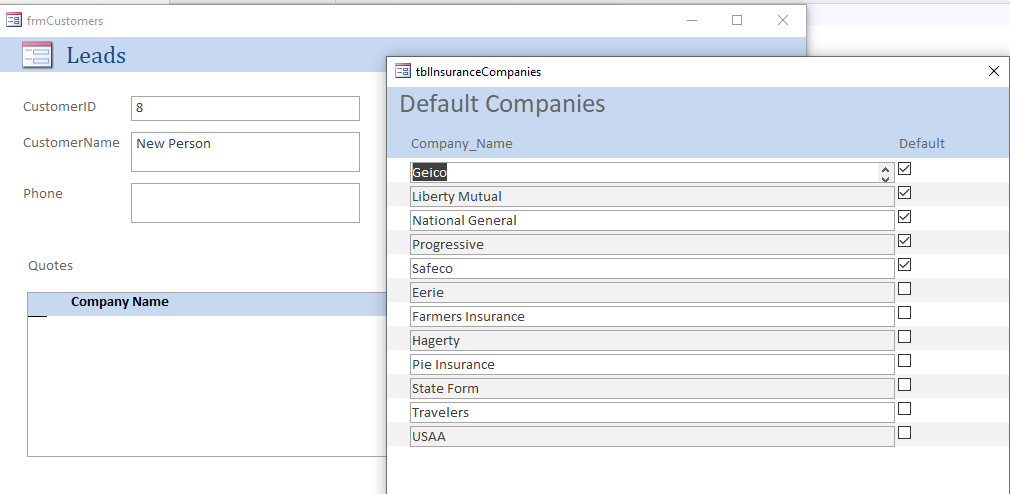Click the frmCustomers form icon in title bar
Screen dimensions: 1010x494
pos(14,20)
